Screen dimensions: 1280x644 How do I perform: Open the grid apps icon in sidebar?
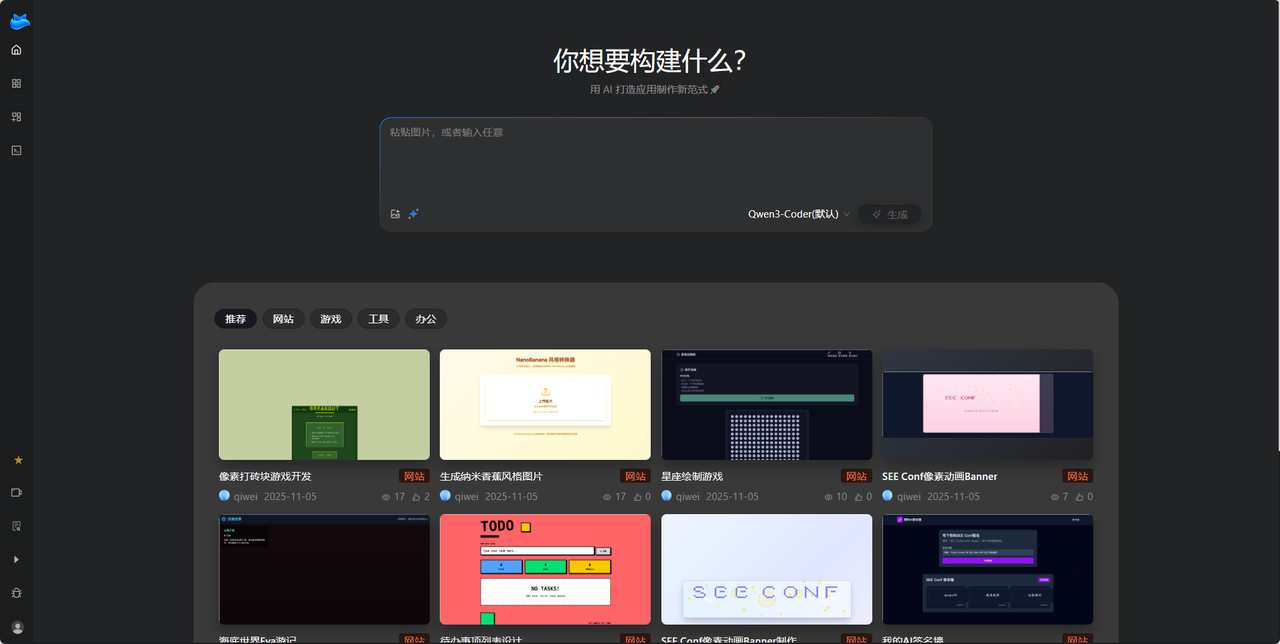coord(16,83)
